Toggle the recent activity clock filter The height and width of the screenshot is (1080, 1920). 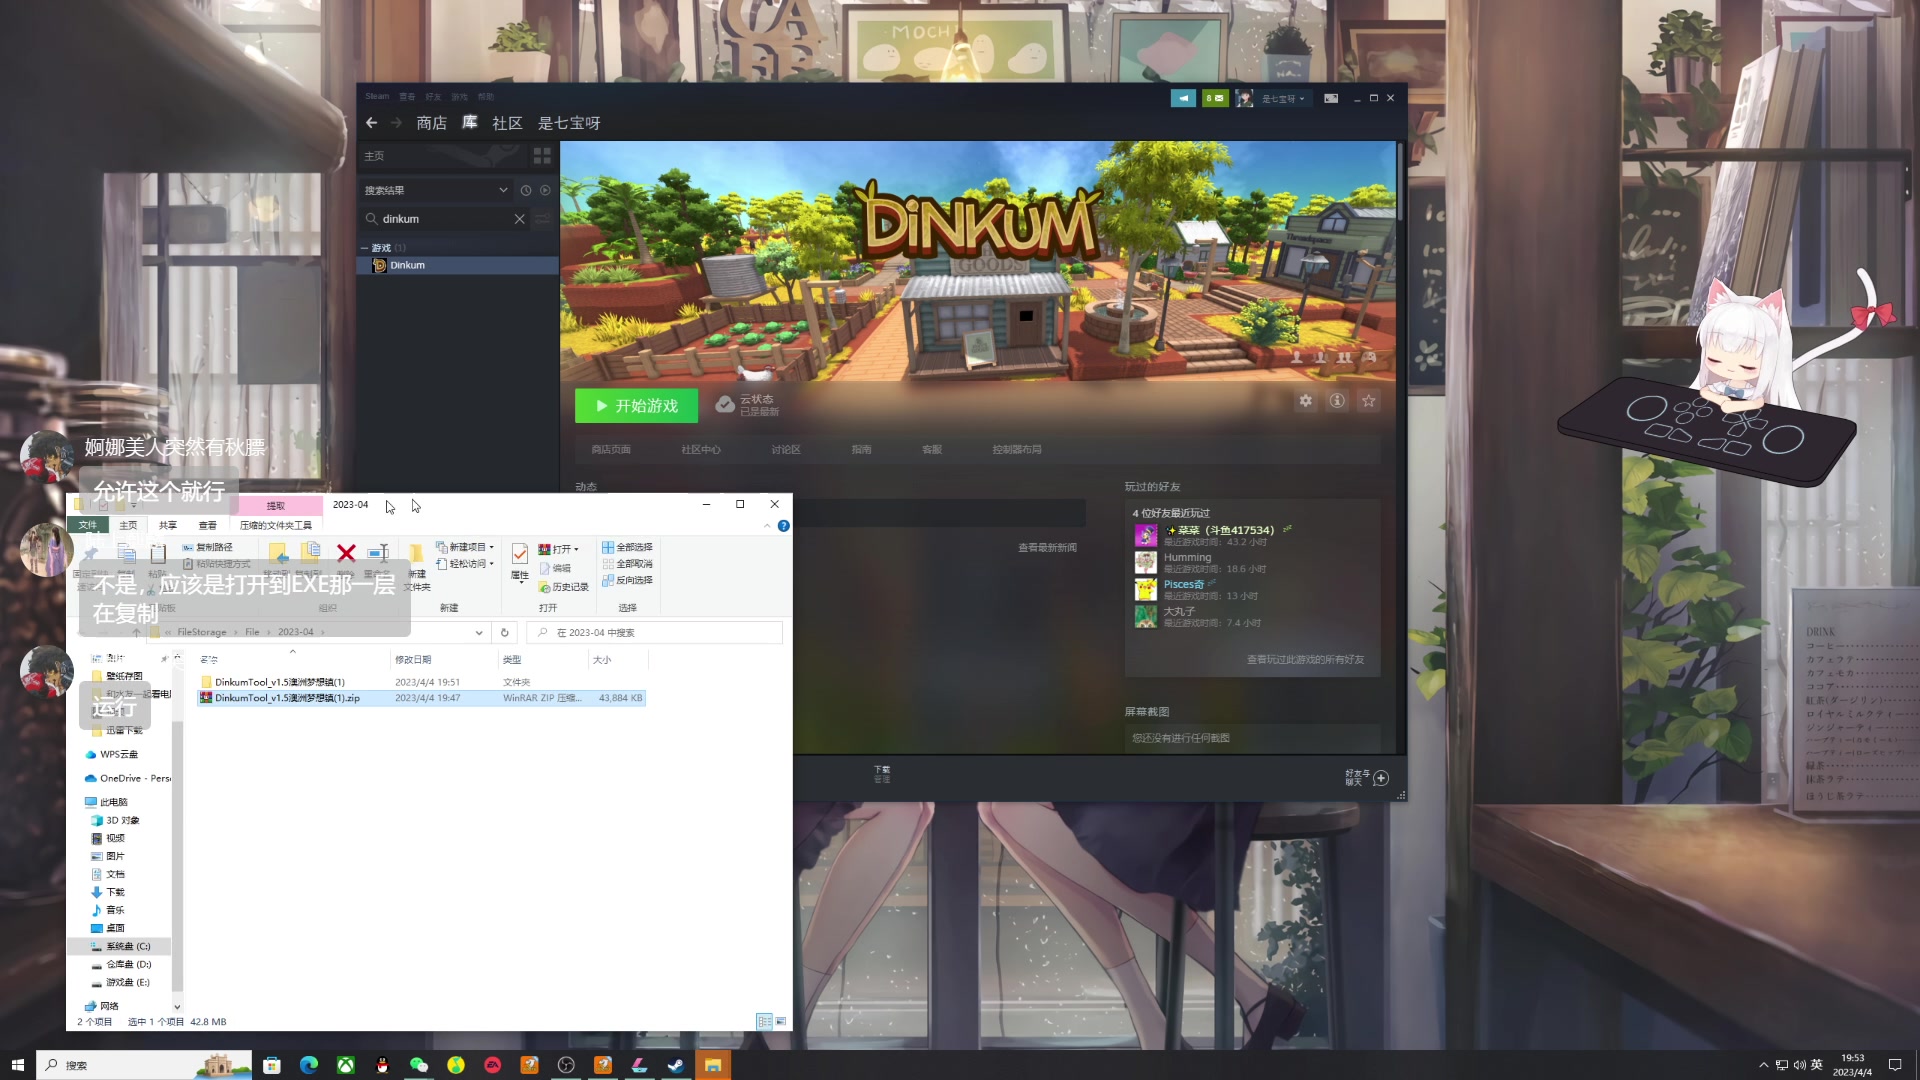tap(526, 190)
